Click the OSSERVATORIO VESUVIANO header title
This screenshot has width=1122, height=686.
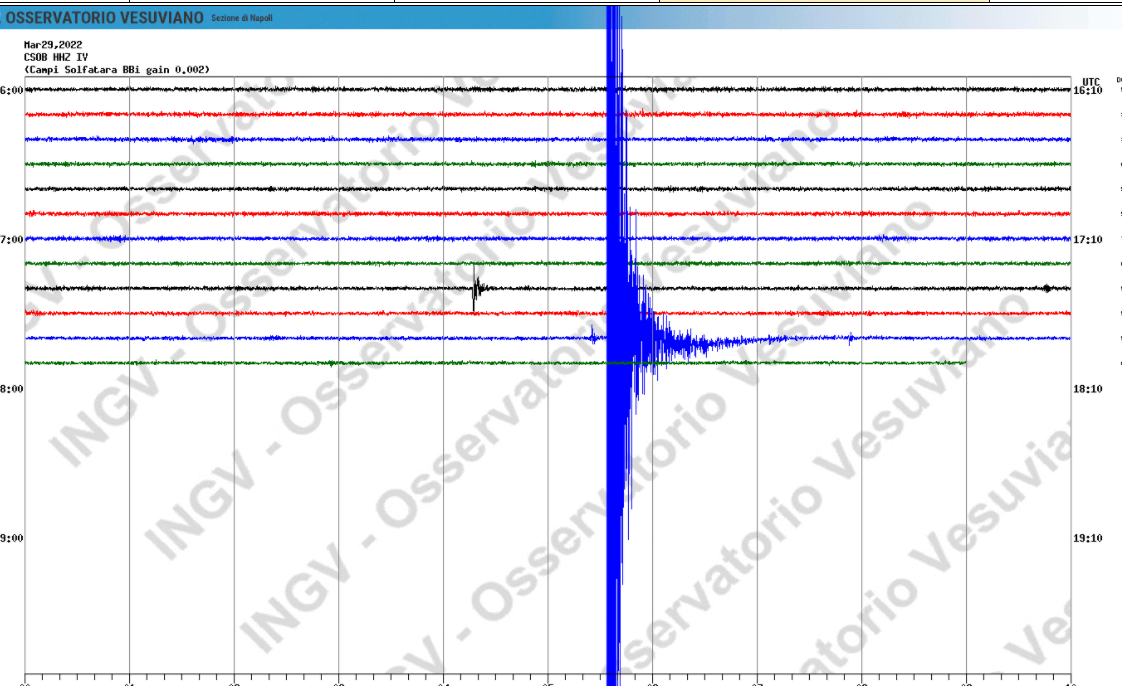click(x=104, y=18)
